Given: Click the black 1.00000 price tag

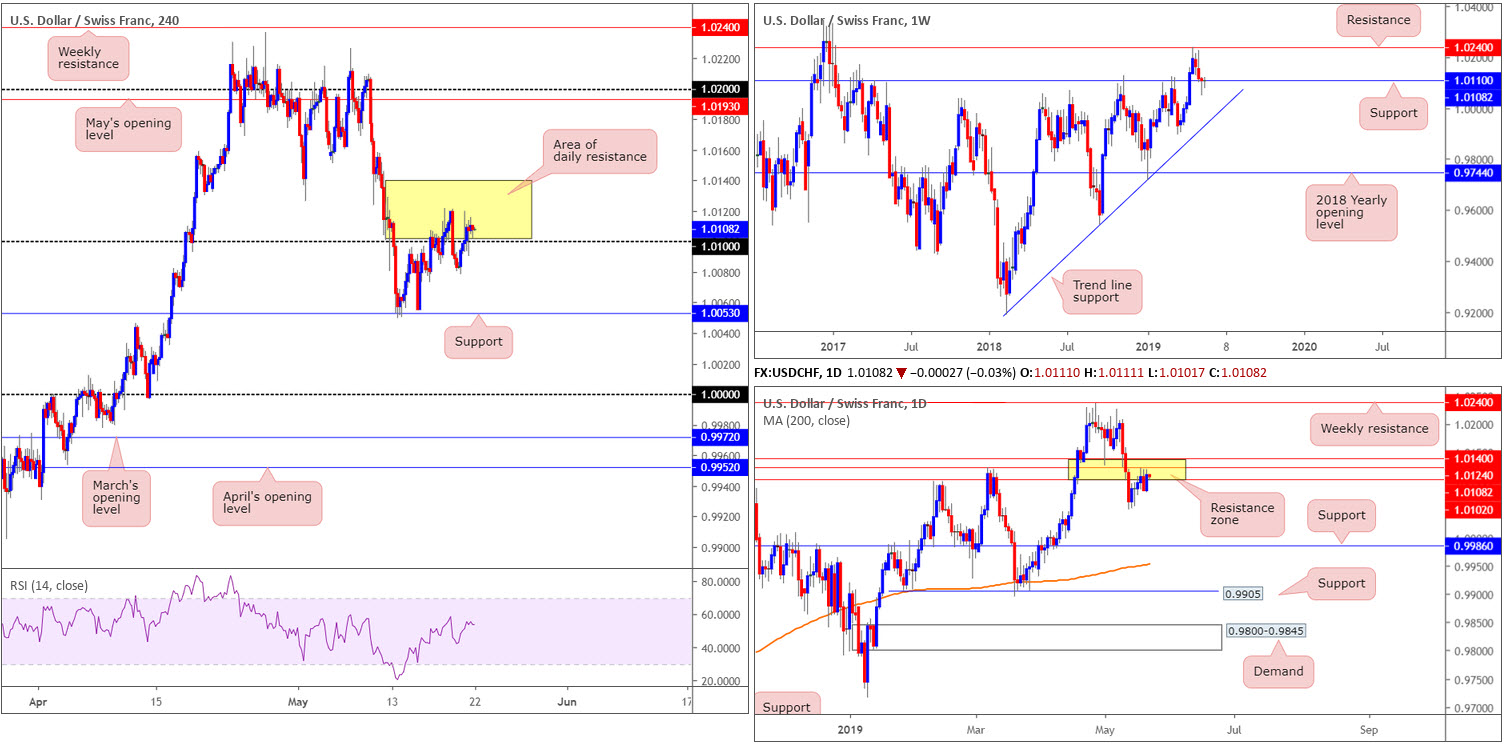Looking at the screenshot, I should click(x=719, y=395).
